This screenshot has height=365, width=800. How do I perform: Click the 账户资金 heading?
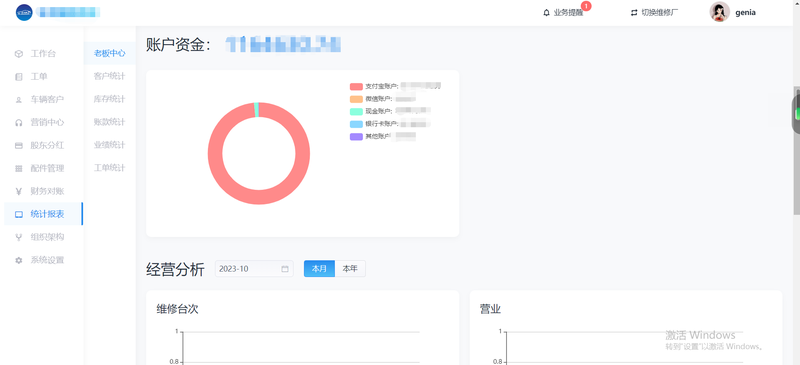179,45
